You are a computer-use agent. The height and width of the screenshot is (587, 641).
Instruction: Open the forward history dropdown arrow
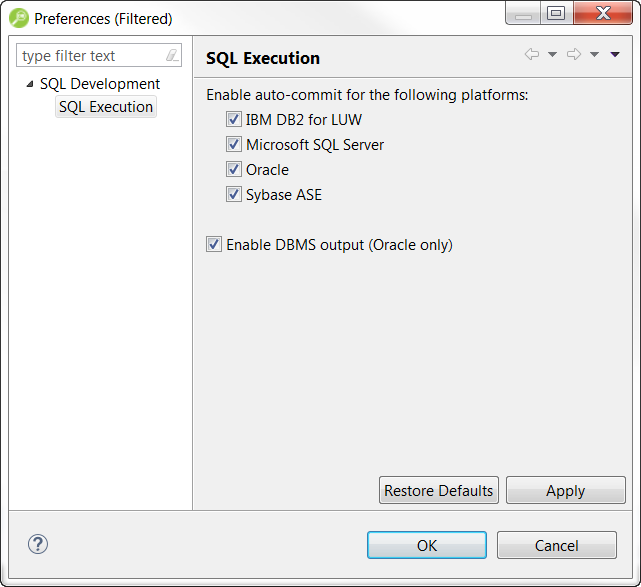point(594,55)
